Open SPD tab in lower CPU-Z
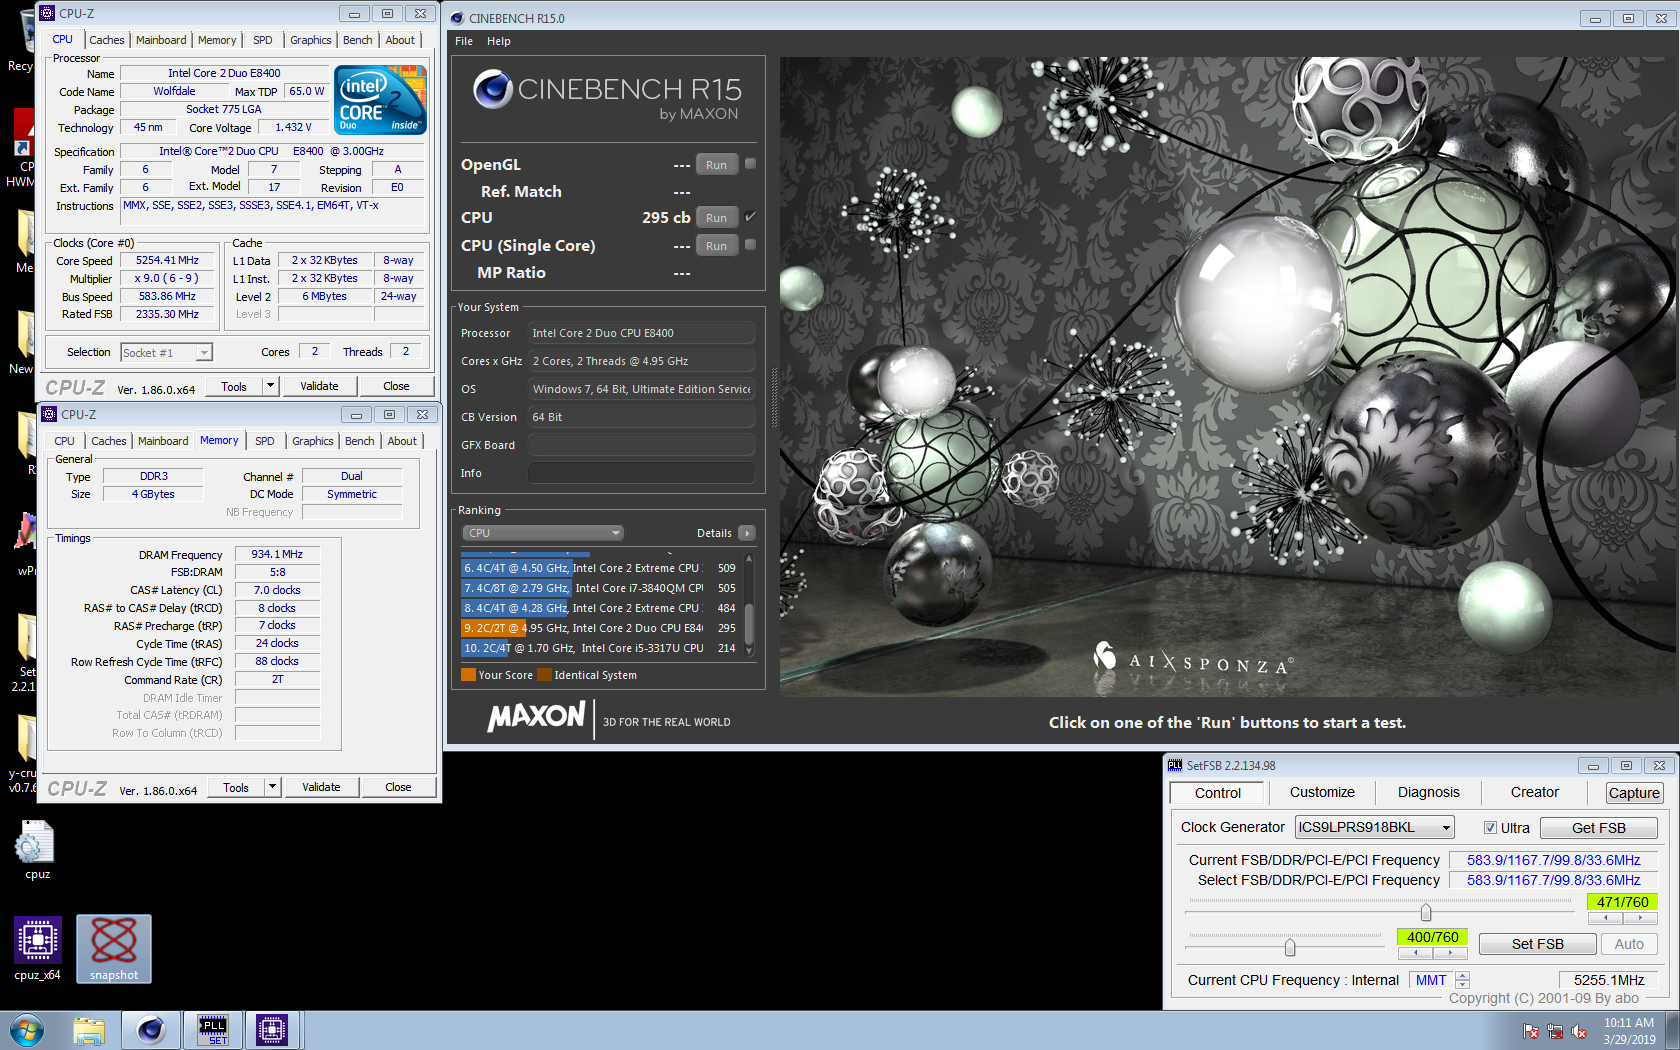 tap(265, 441)
